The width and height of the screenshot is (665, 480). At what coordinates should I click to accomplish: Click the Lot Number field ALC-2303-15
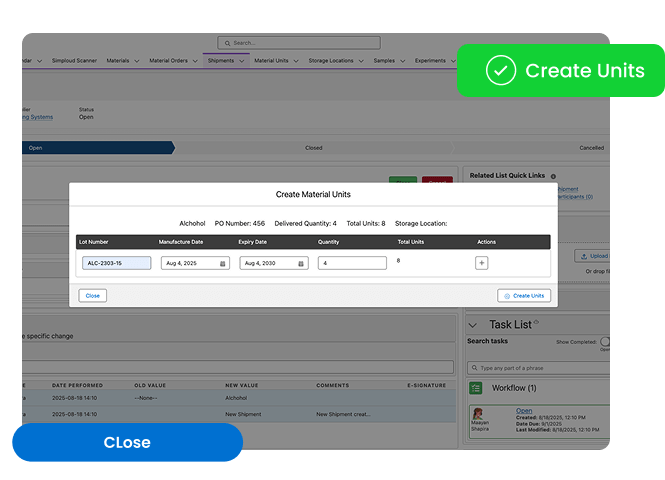pos(117,263)
